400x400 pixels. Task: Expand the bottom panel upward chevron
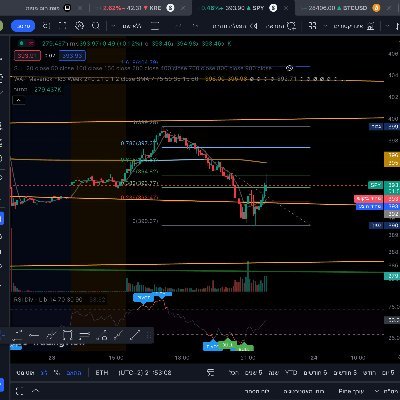click(36, 391)
